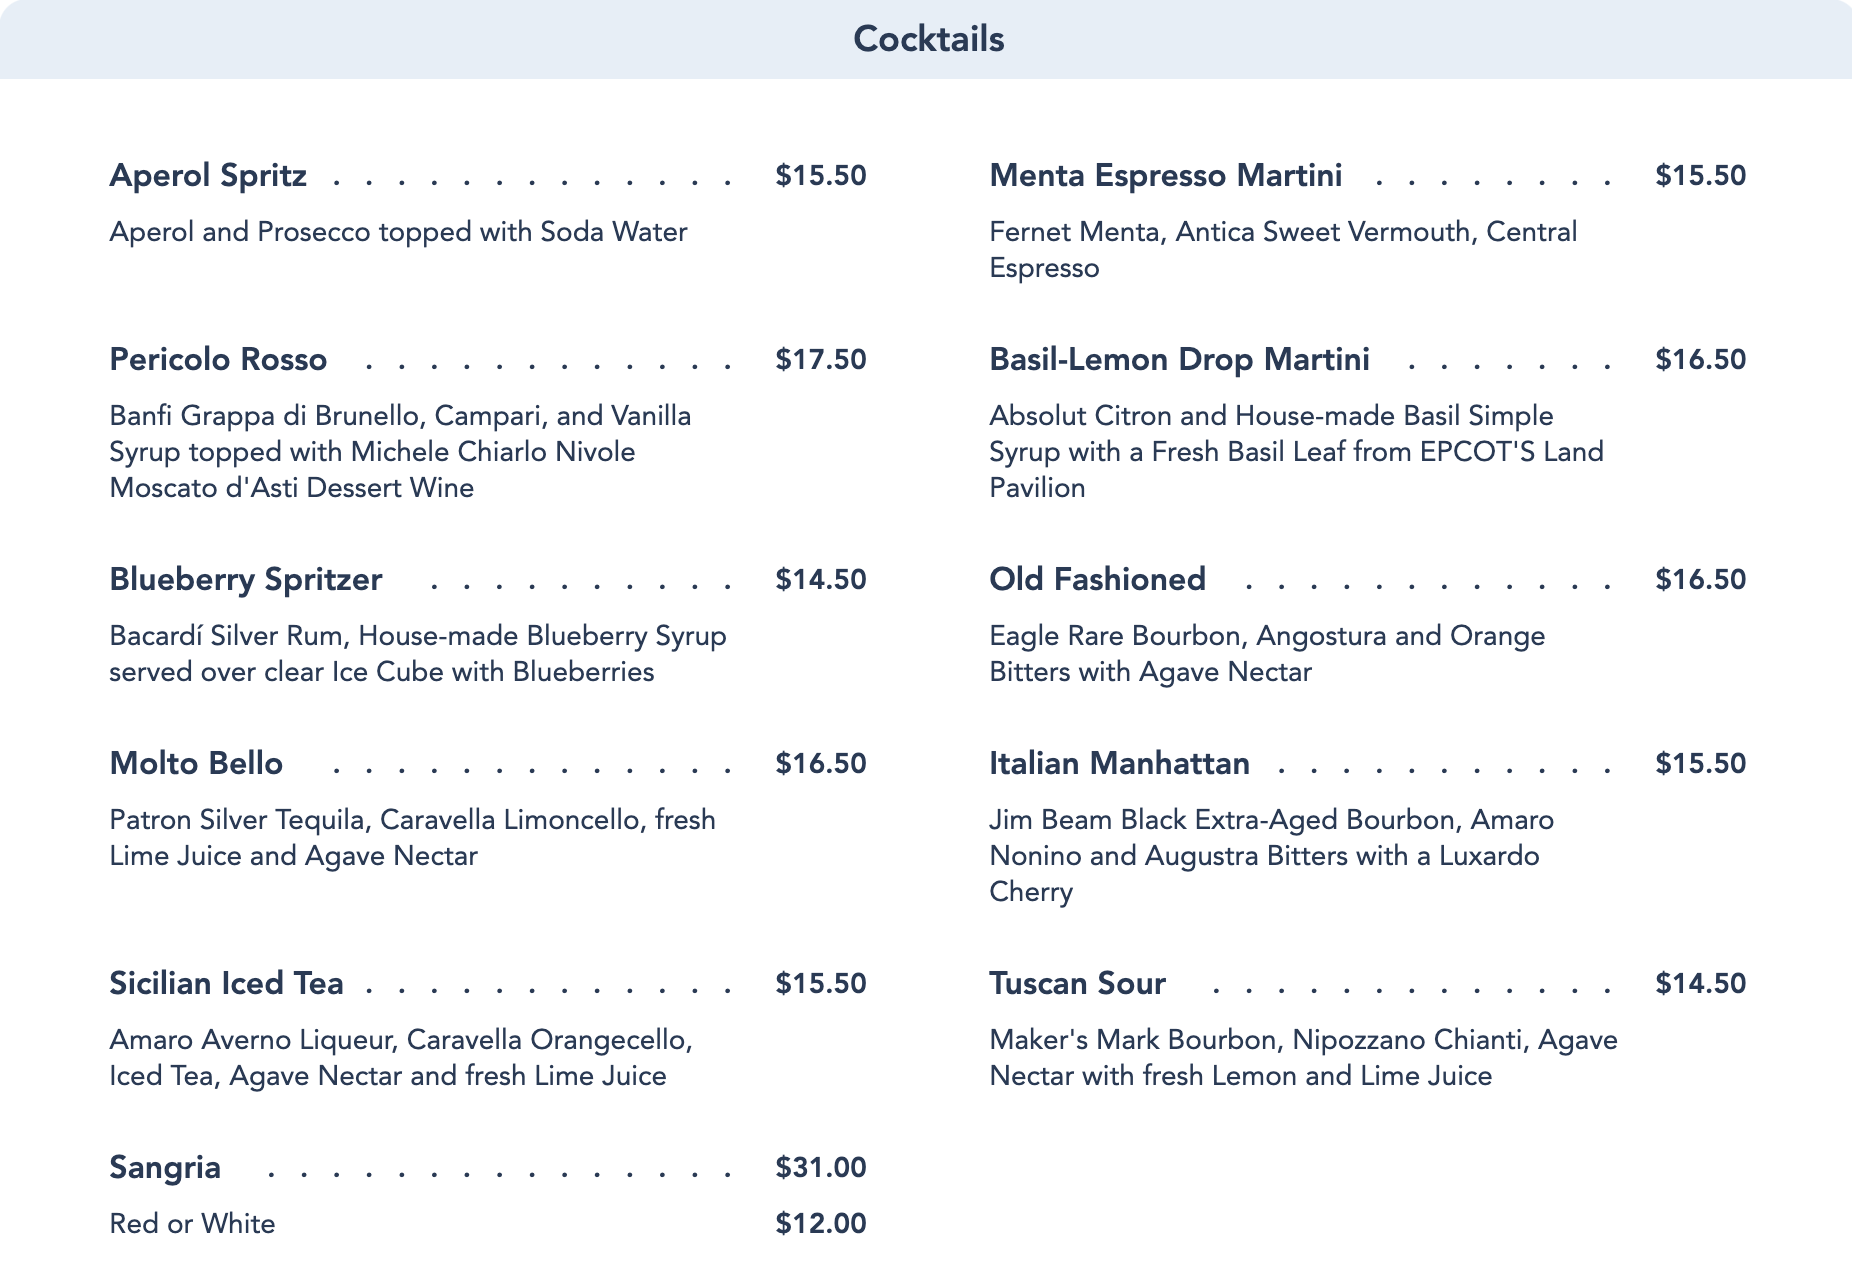Click the $31.00 Sangria price
The image size is (1852, 1266).
pyautogui.click(x=820, y=1167)
